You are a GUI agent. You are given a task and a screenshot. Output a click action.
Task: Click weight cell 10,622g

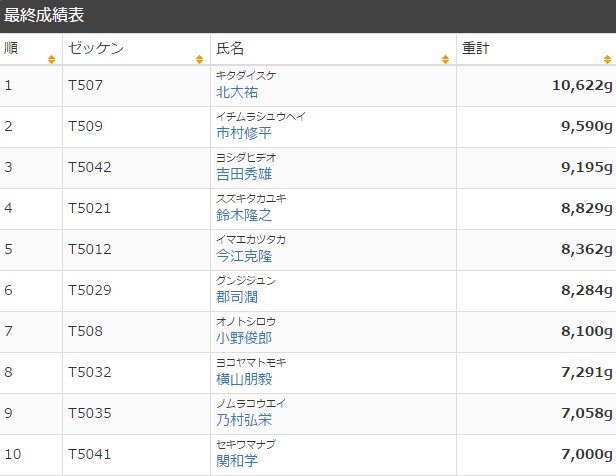point(582,85)
